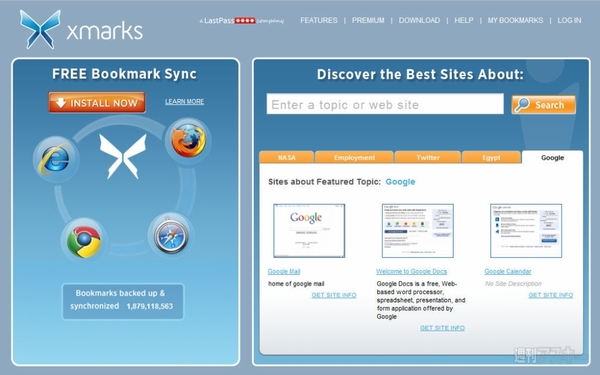Screen dimensions: 600x375
Task: Follow the Google Calendar link
Action: (508, 271)
